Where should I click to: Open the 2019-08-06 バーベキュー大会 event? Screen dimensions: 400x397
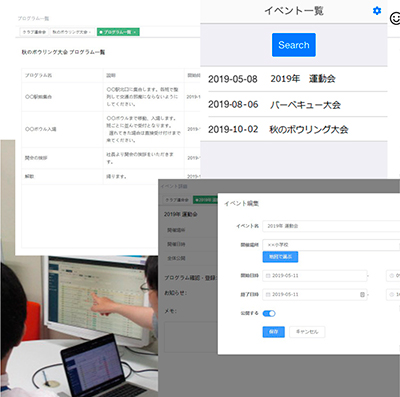pyautogui.click(x=298, y=105)
